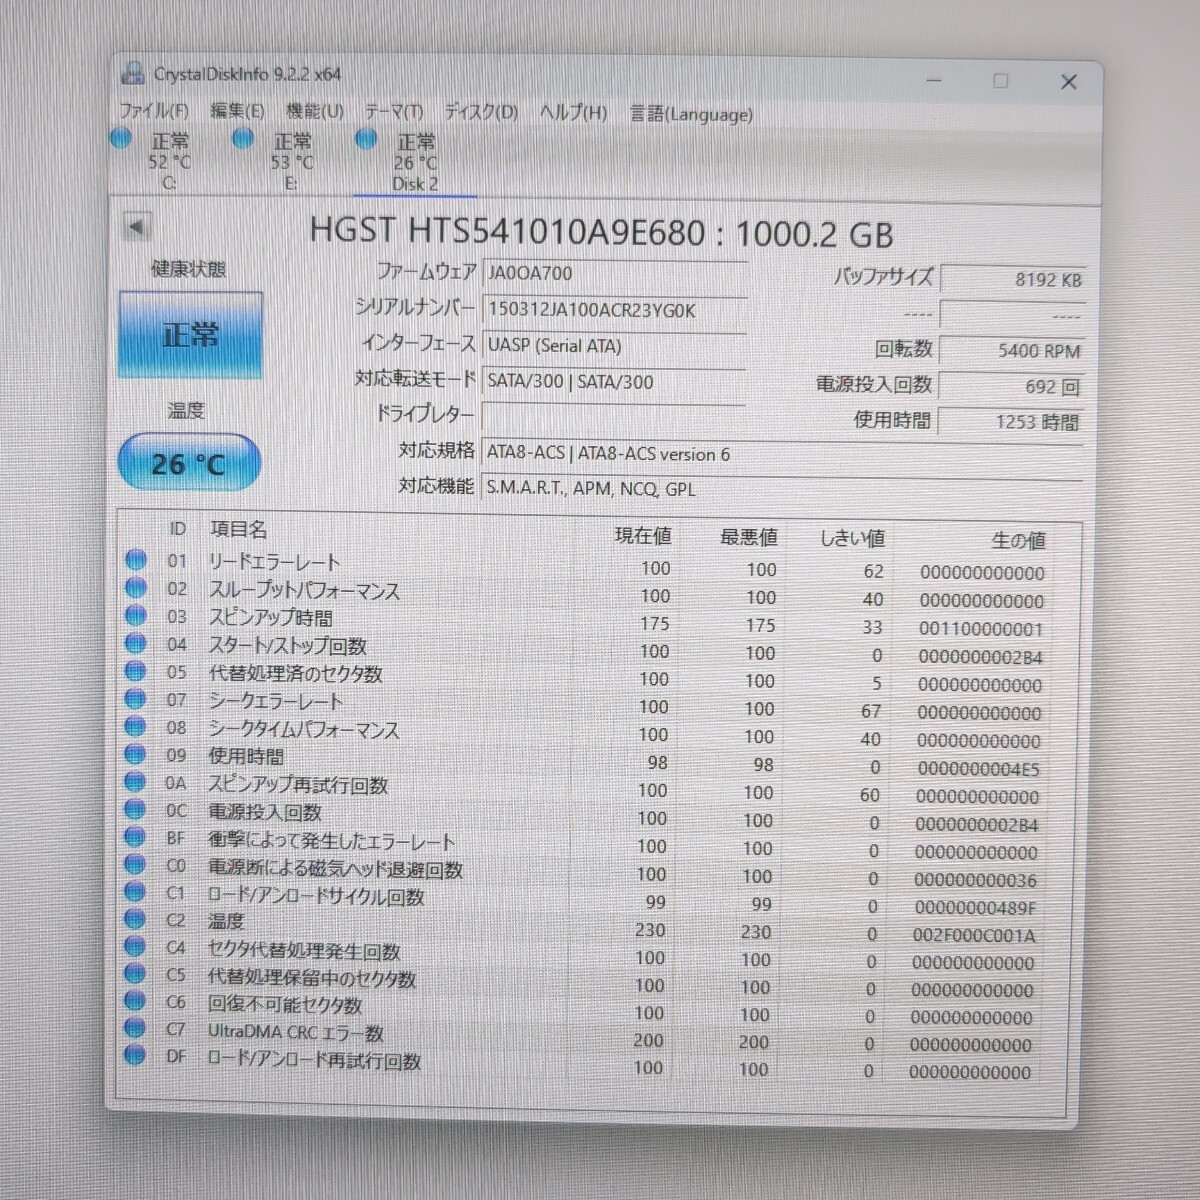Click the status orb for attribute C1

135,891
